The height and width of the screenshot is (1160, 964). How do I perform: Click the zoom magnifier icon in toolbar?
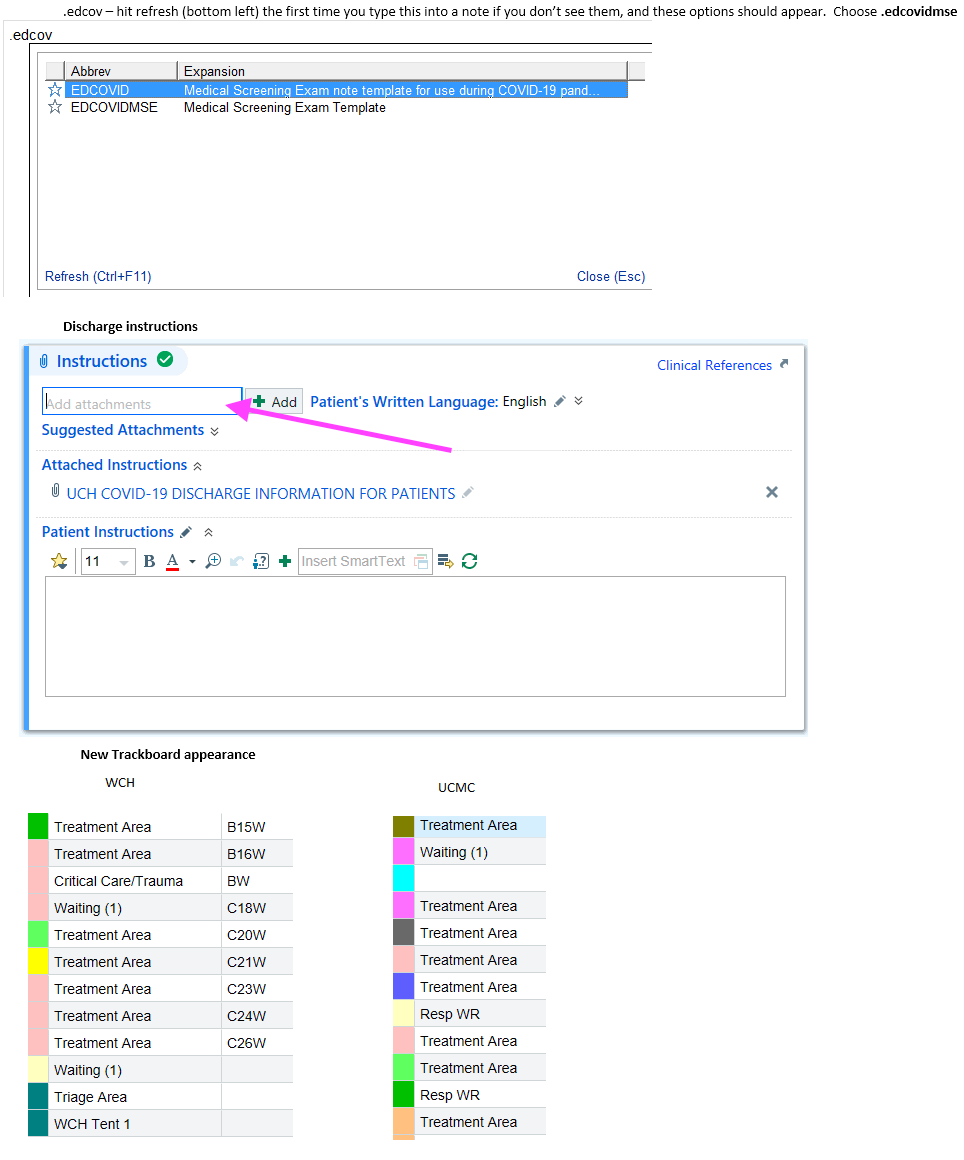[213, 561]
